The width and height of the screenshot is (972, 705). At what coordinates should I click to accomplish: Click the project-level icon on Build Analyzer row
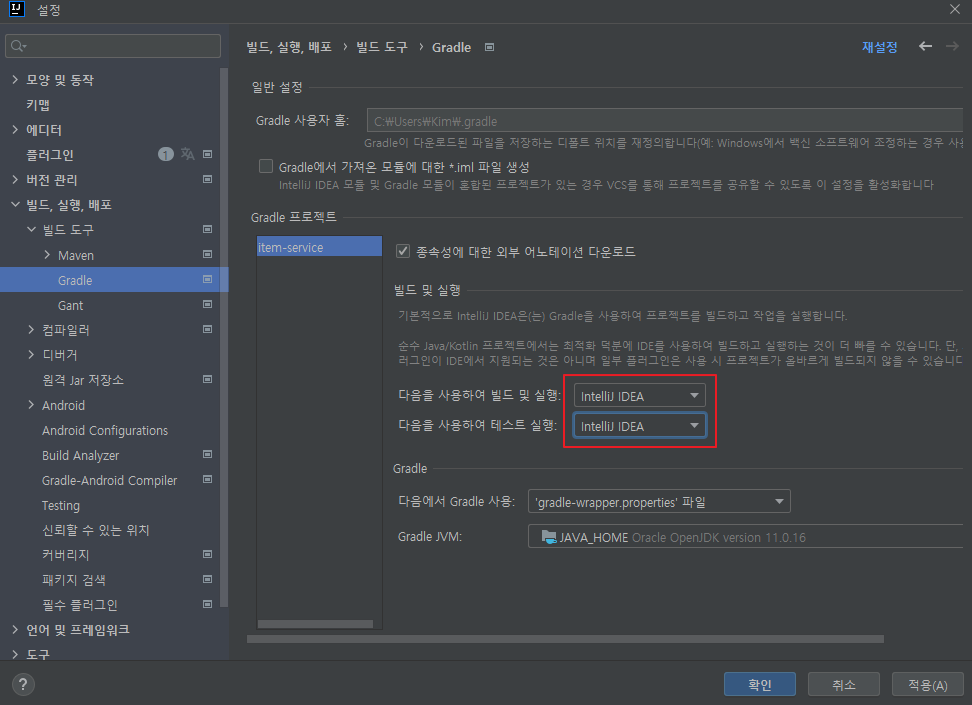point(208,454)
